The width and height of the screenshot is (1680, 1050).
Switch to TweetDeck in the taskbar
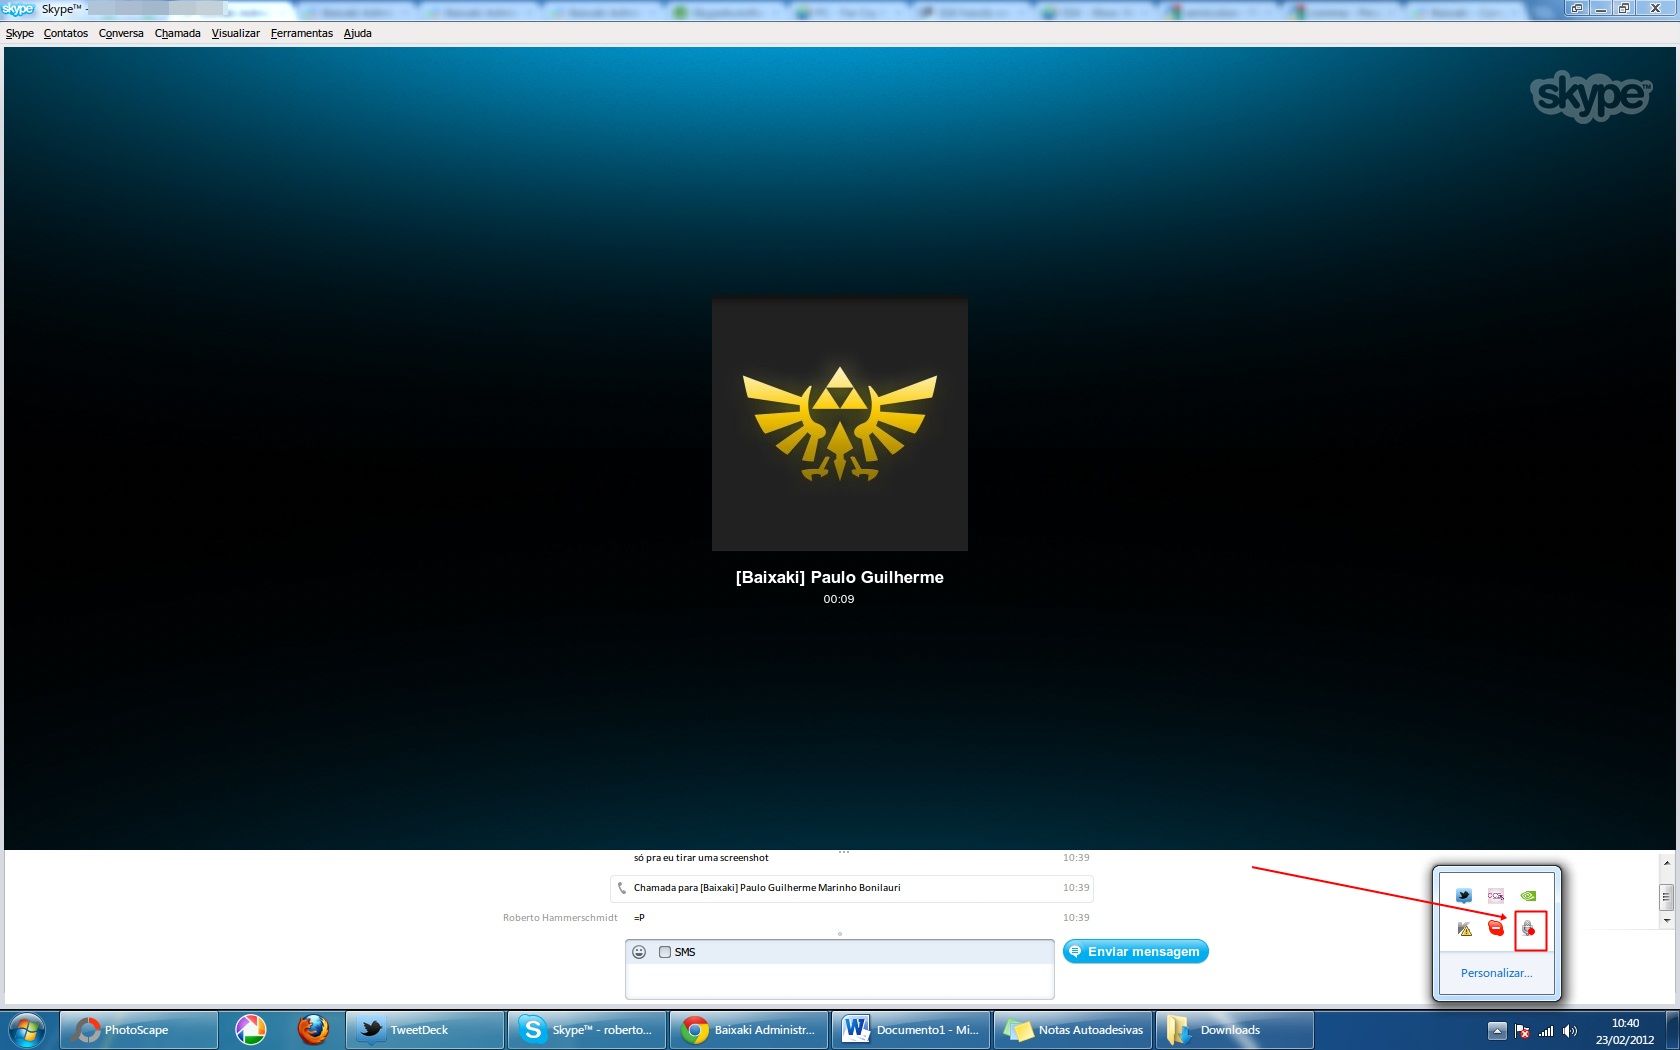tap(425, 1030)
